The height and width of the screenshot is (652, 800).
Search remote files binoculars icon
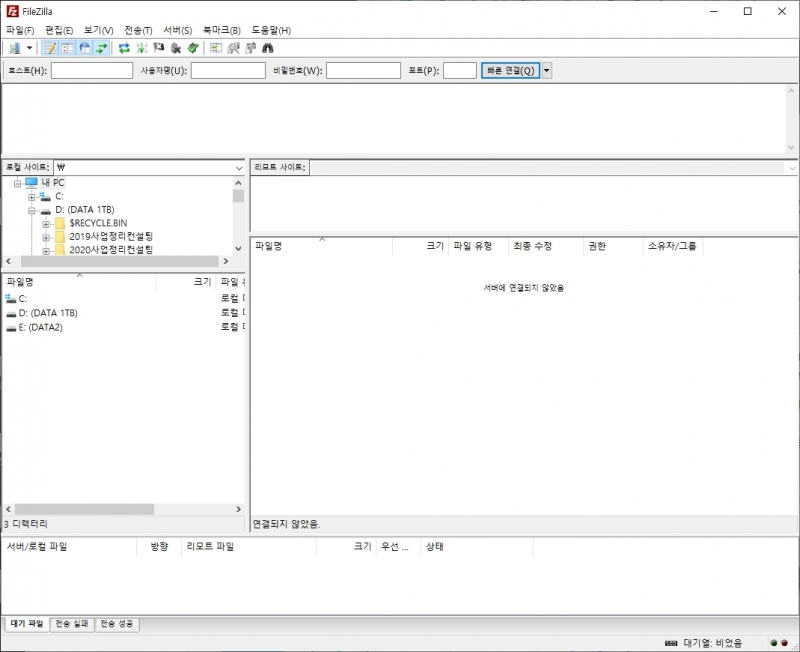pos(268,48)
